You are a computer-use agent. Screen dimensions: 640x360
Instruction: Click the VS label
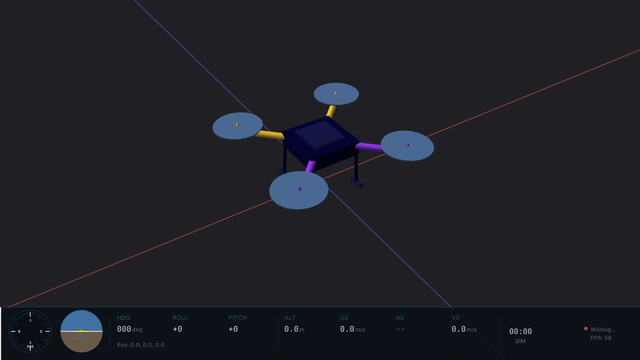(456, 318)
